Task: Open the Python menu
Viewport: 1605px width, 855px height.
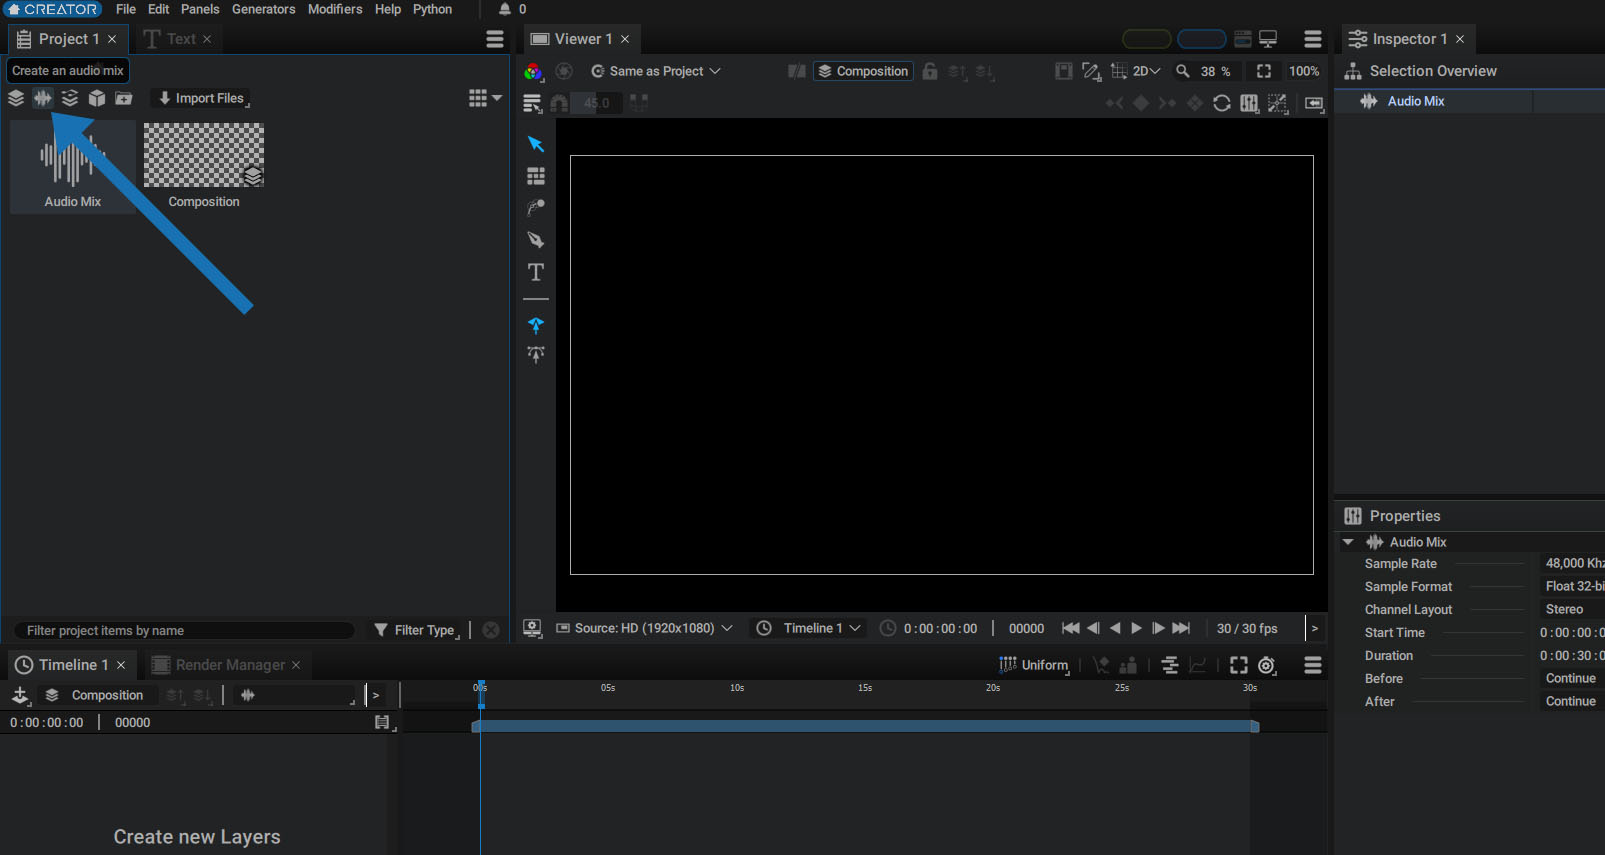Action: pyautogui.click(x=433, y=9)
